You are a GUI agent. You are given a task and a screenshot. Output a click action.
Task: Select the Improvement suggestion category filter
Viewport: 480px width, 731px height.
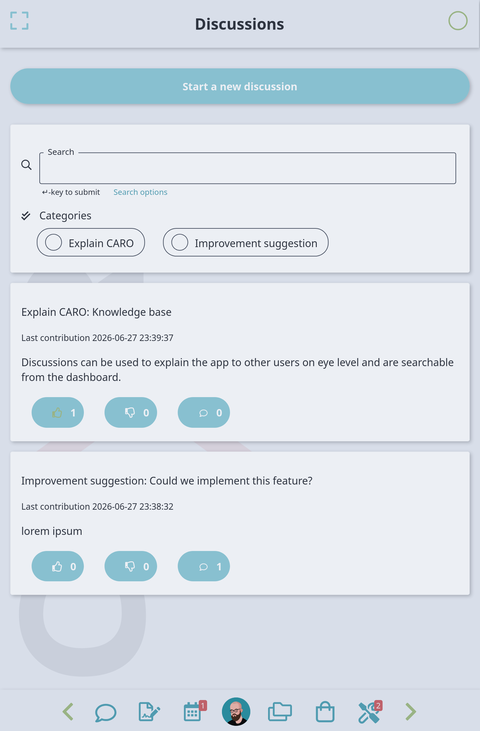coord(246,242)
